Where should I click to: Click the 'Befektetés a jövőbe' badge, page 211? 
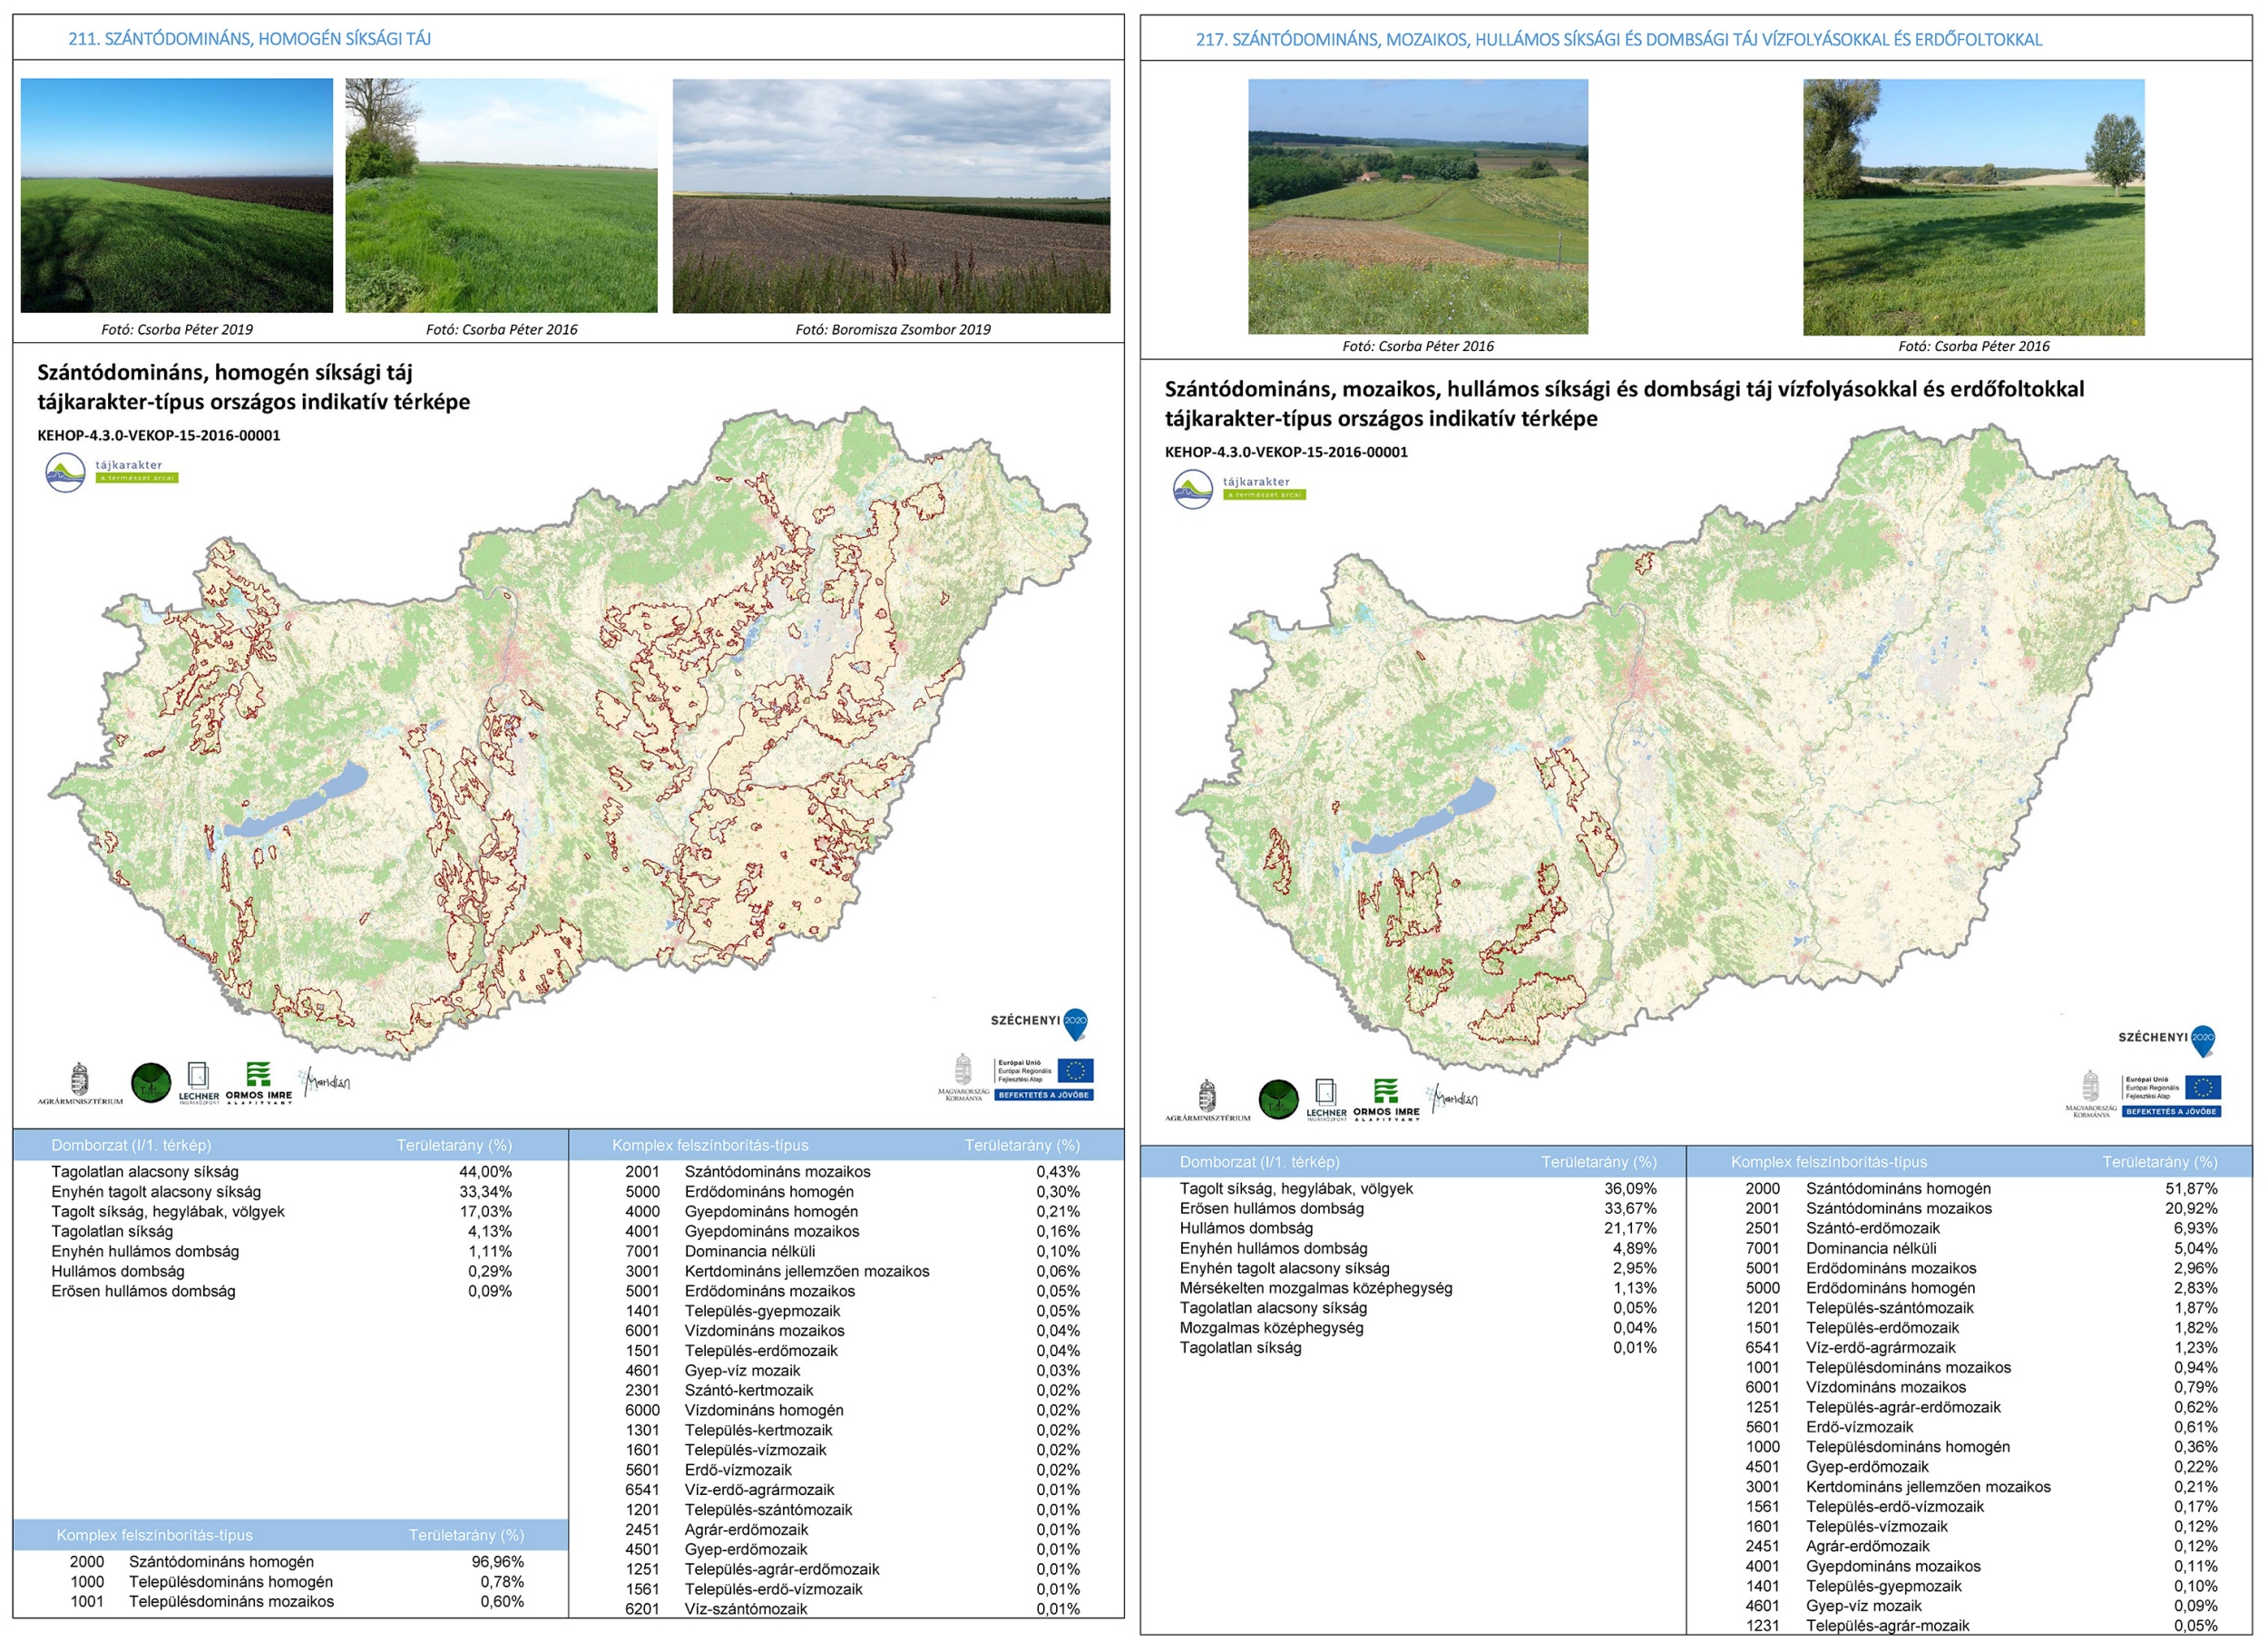pos(1044,1095)
